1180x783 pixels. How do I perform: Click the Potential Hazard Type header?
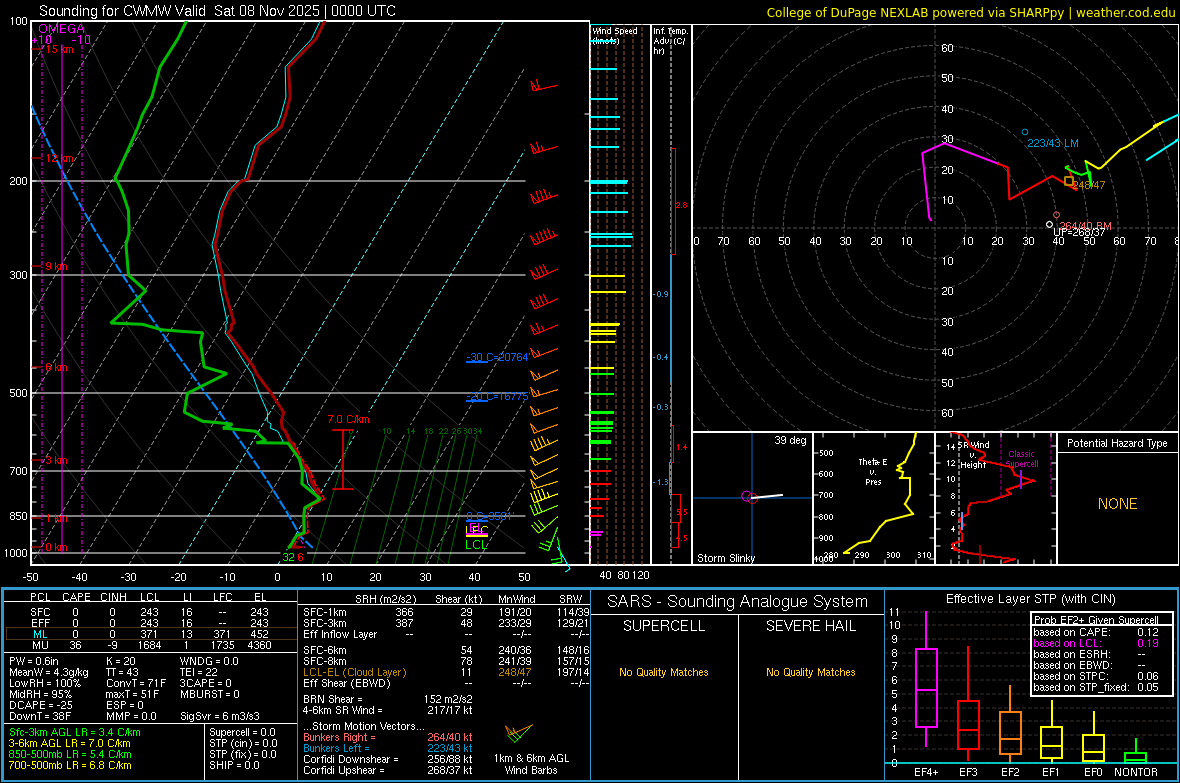pos(1117,443)
